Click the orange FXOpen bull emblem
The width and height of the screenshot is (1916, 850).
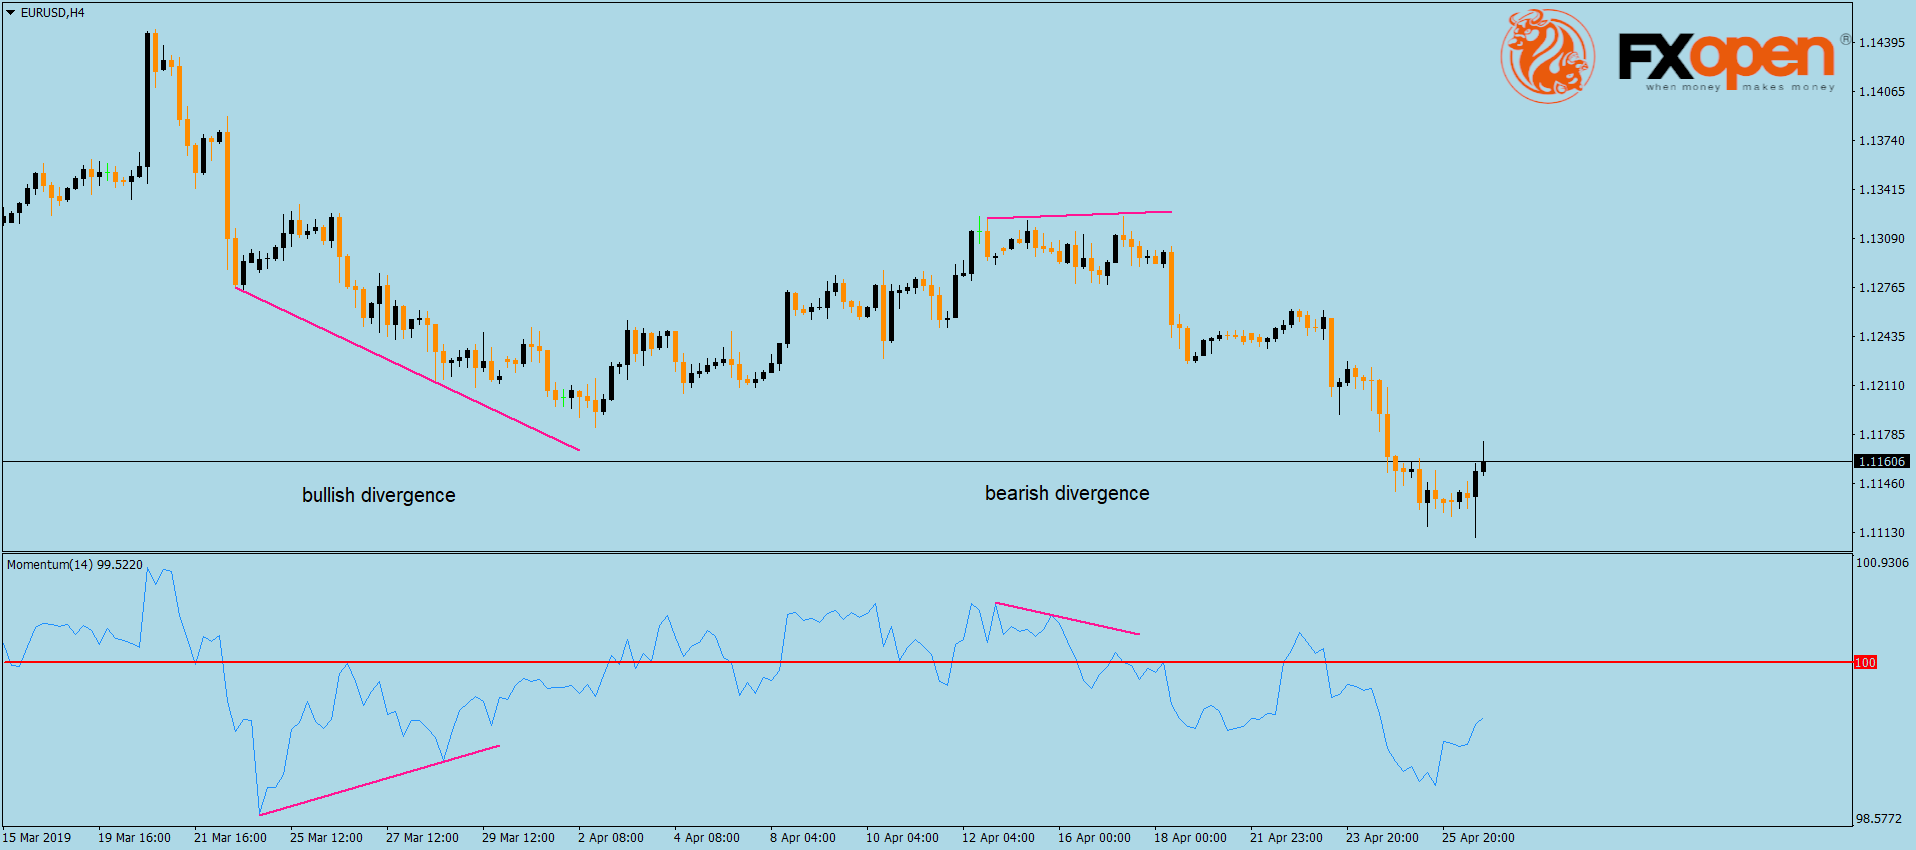tap(1546, 56)
